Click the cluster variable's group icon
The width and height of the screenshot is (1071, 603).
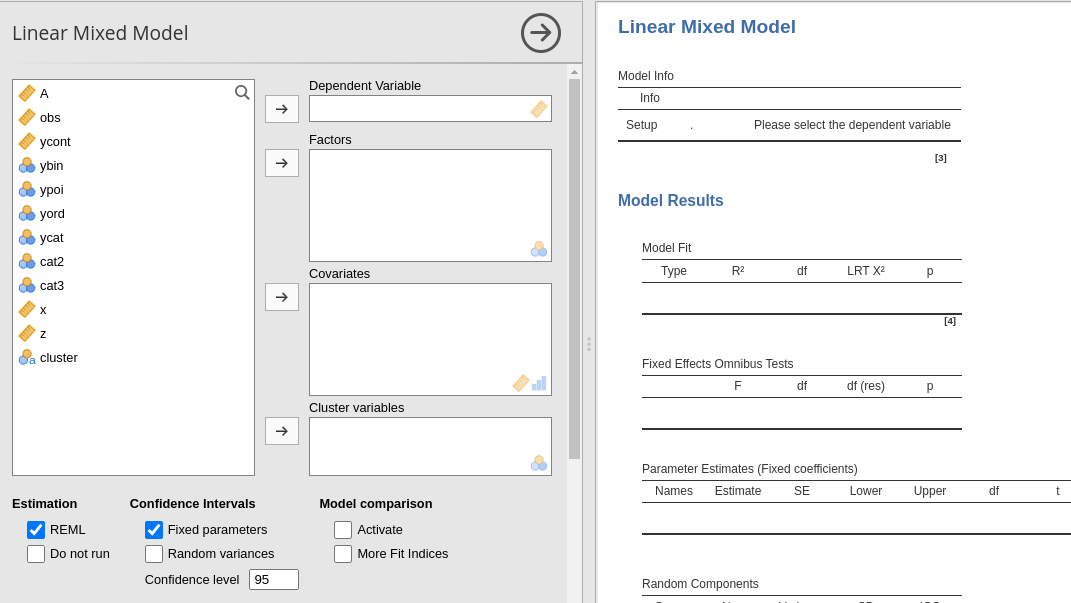[x=27, y=357]
